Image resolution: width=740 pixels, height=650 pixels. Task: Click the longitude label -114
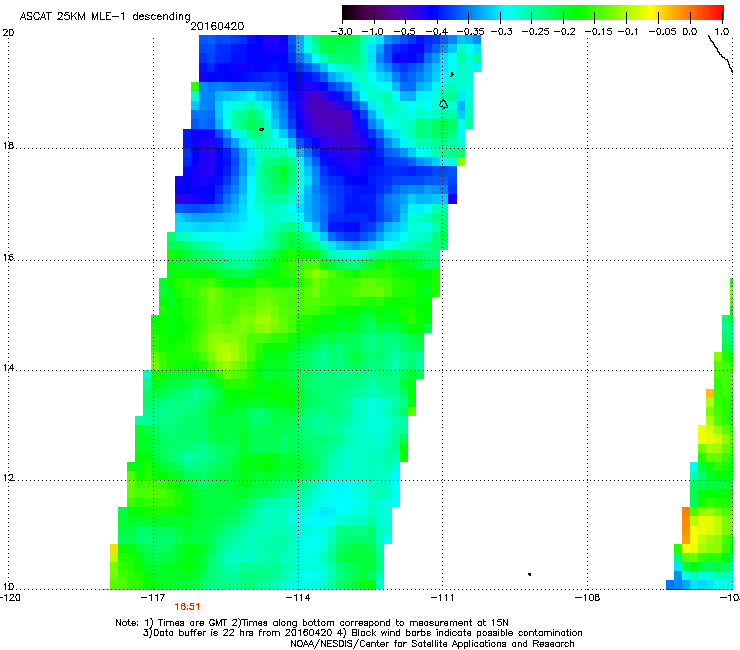[298, 598]
